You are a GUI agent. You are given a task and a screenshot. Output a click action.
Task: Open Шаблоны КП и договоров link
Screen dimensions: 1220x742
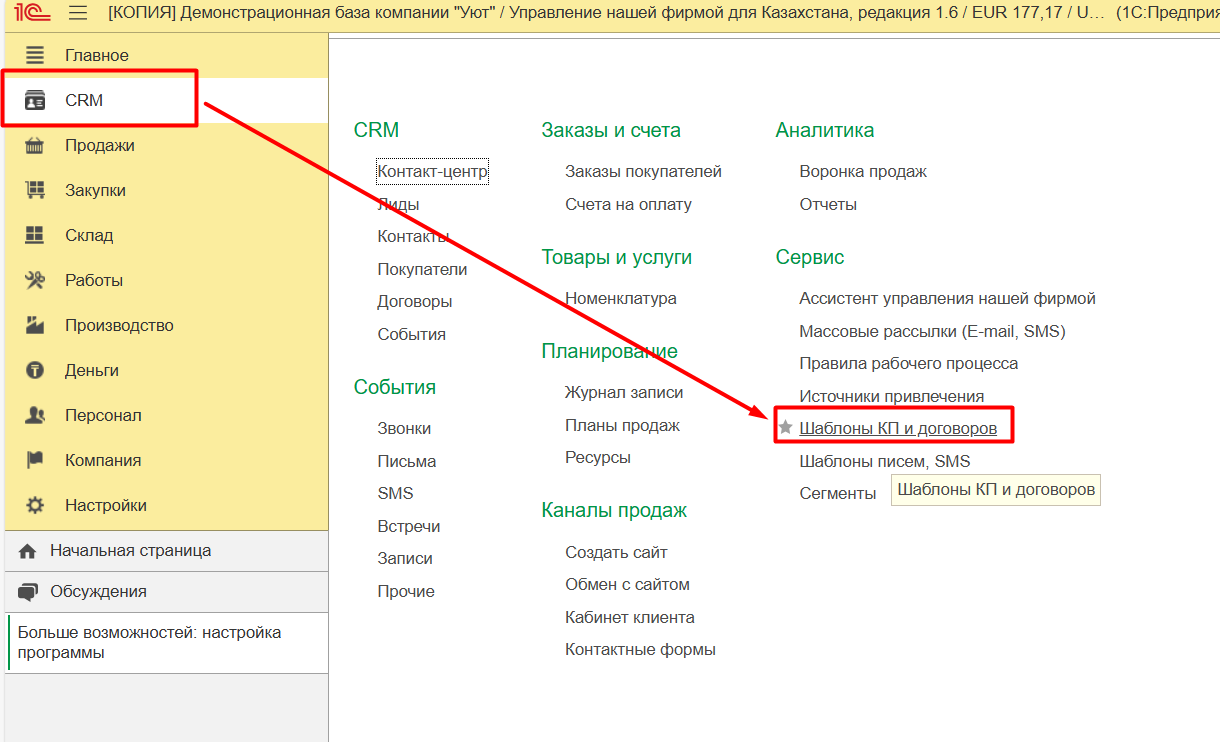898,429
